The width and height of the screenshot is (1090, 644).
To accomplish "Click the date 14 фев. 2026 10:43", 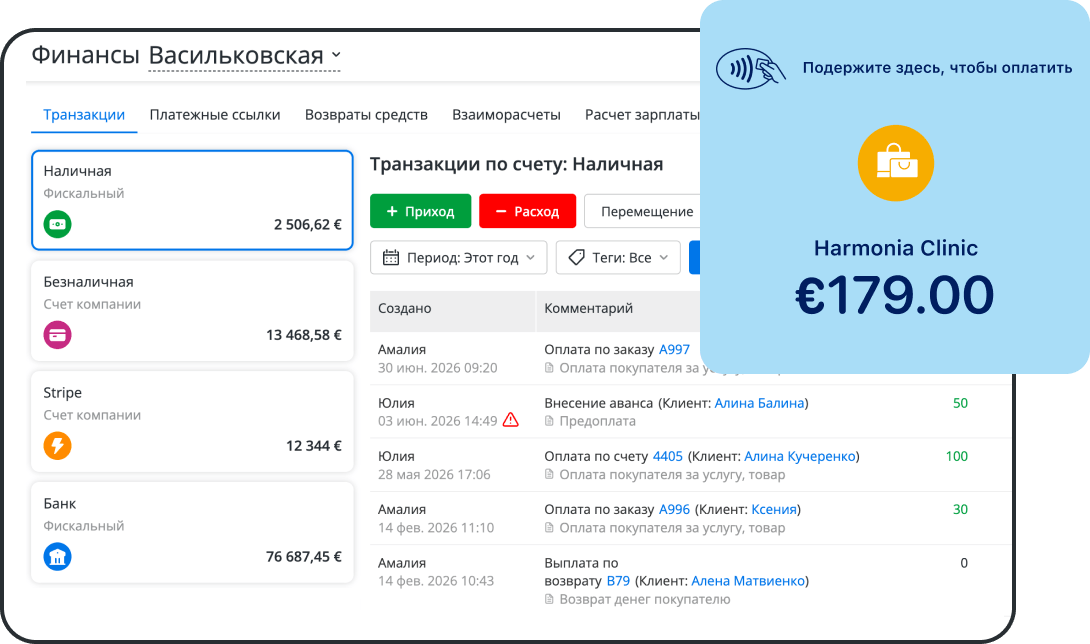I will (436, 581).
